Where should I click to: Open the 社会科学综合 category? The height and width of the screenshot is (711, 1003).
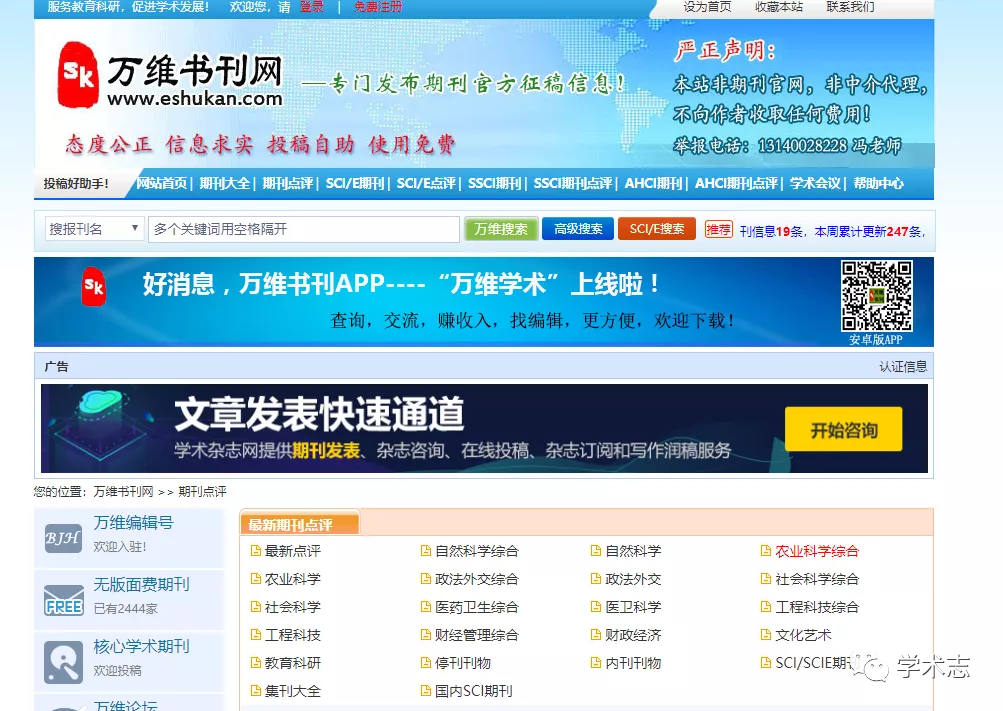[817, 579]
